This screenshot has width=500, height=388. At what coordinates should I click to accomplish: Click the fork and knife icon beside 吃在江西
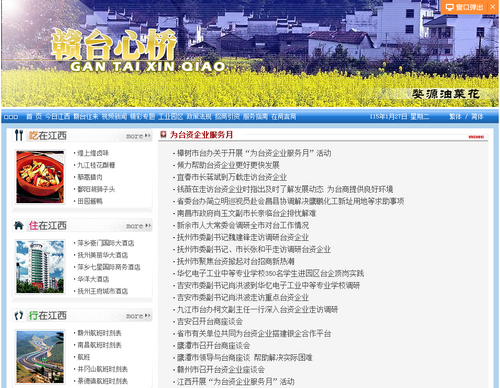click(19, 135)
